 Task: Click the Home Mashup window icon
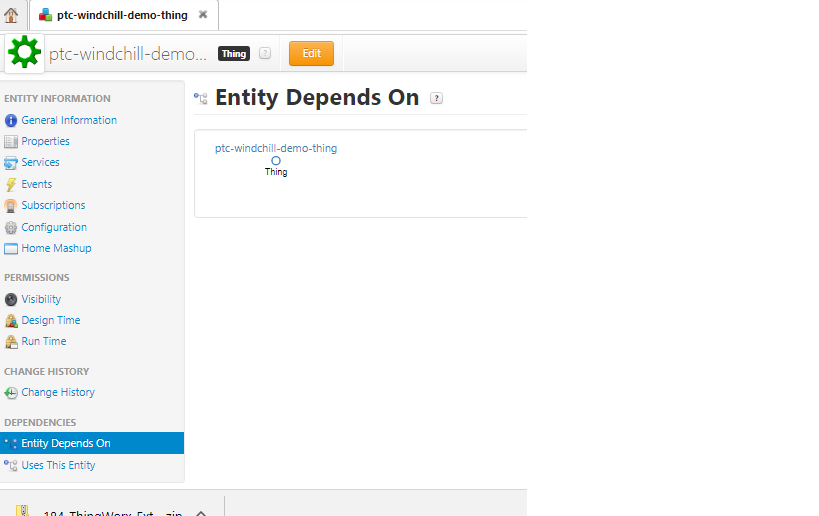(x=10, y=249)
